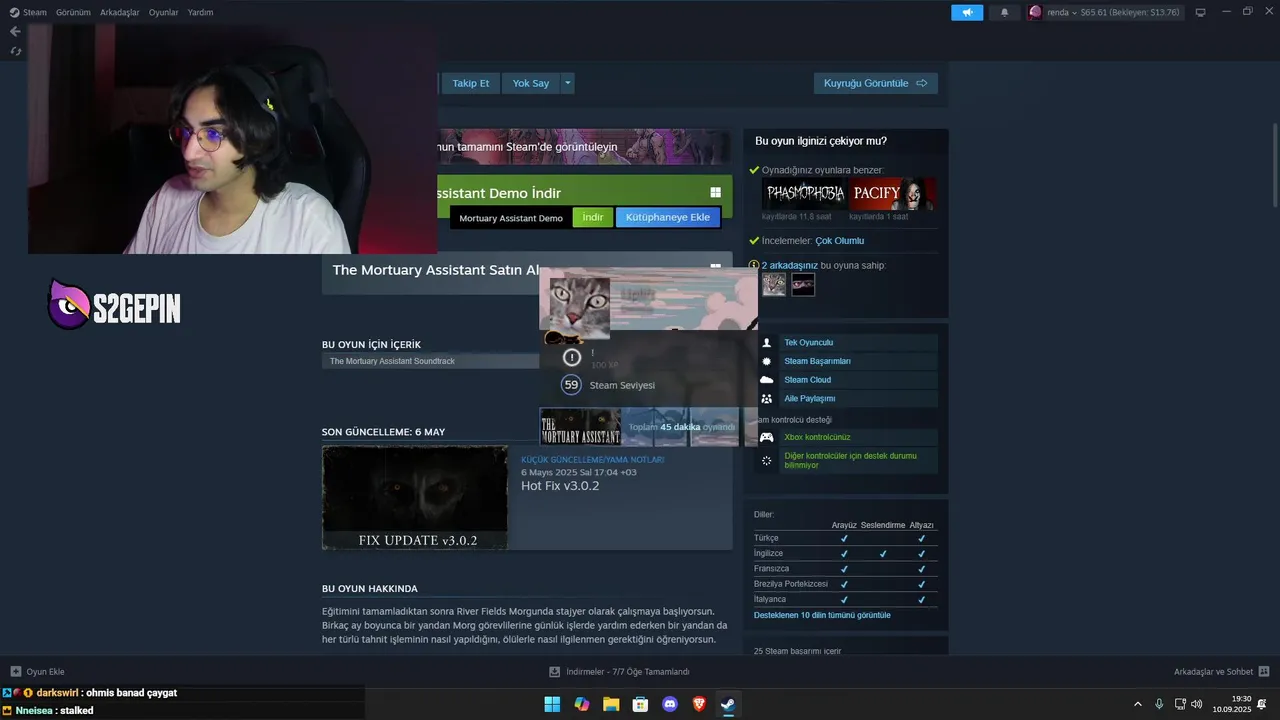This screenshot has width=1280, height=720.
Task: Click the Family Sharing people icon
Action: point(767,398)
